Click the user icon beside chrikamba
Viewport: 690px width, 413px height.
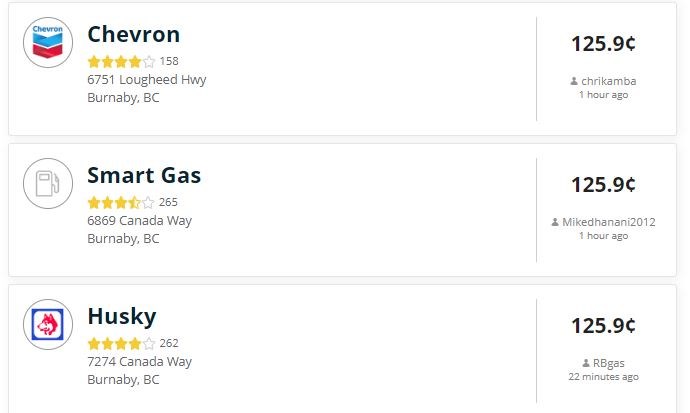574,81
